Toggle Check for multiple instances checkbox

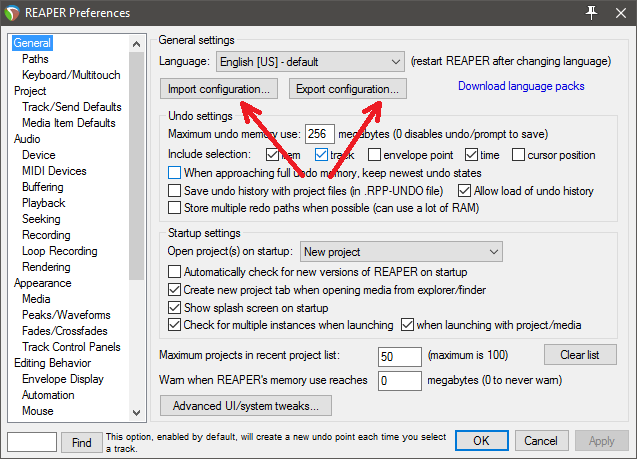click(174, 325)
